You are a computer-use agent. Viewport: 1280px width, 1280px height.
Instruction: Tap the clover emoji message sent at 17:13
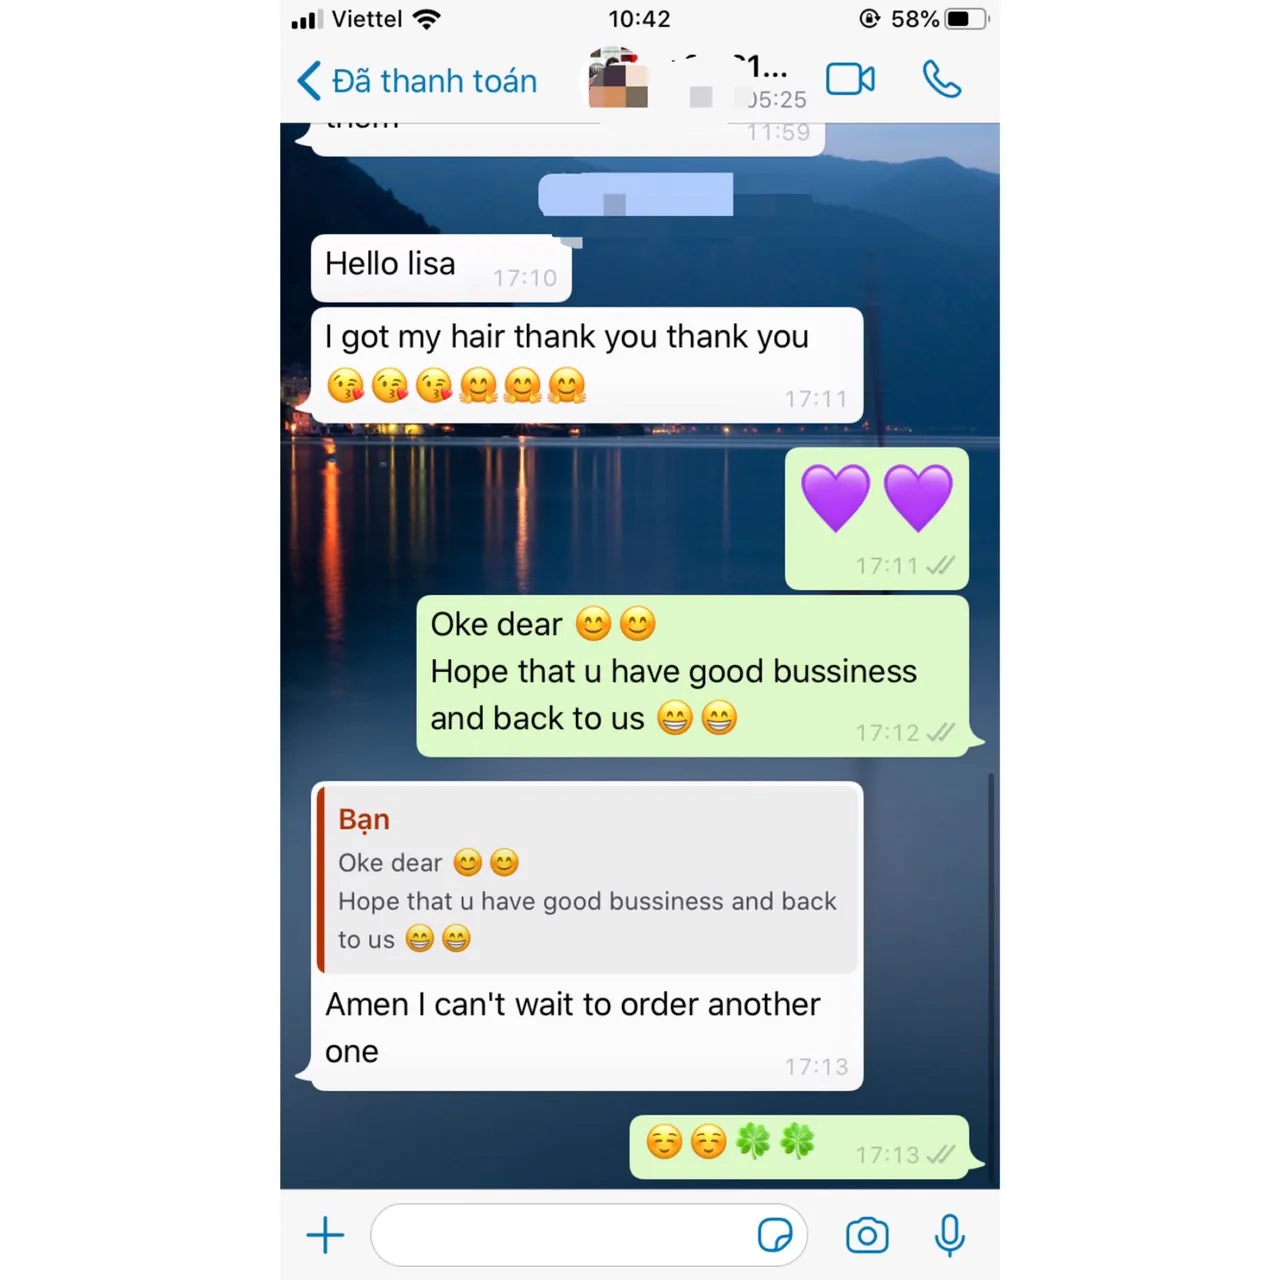[x=799, y=1147]
